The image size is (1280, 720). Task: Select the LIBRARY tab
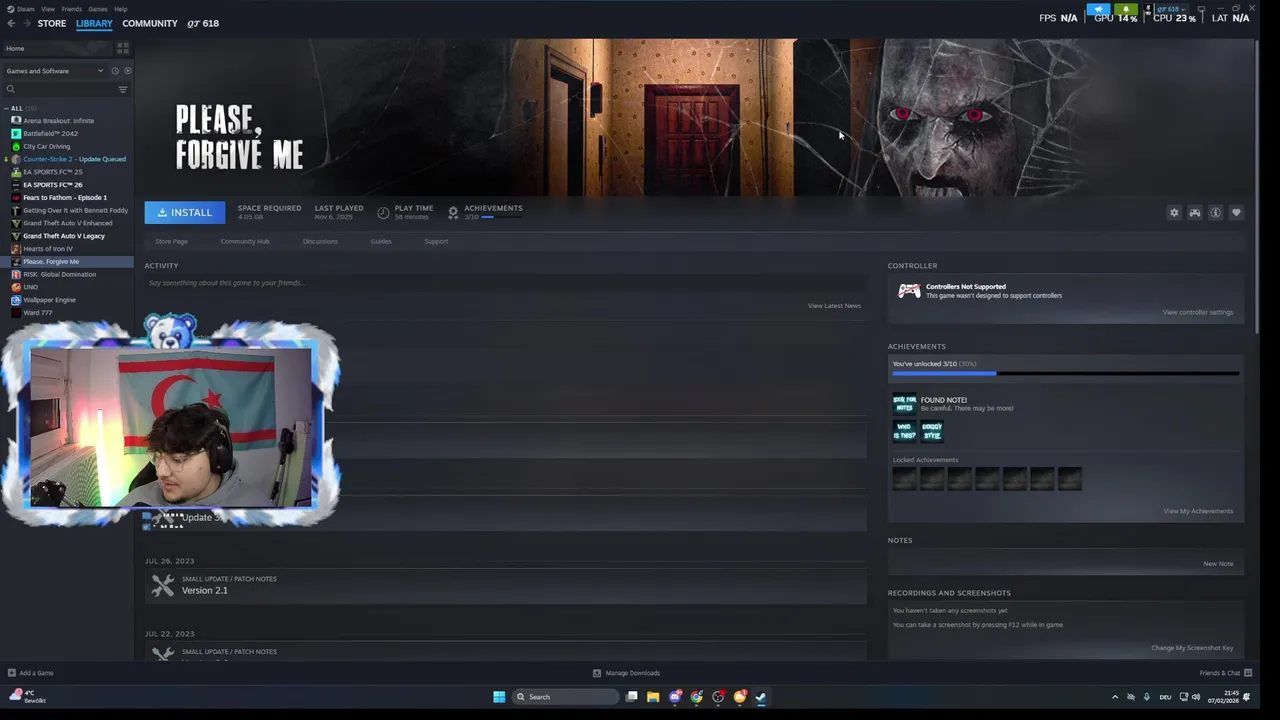pos(94,23)
